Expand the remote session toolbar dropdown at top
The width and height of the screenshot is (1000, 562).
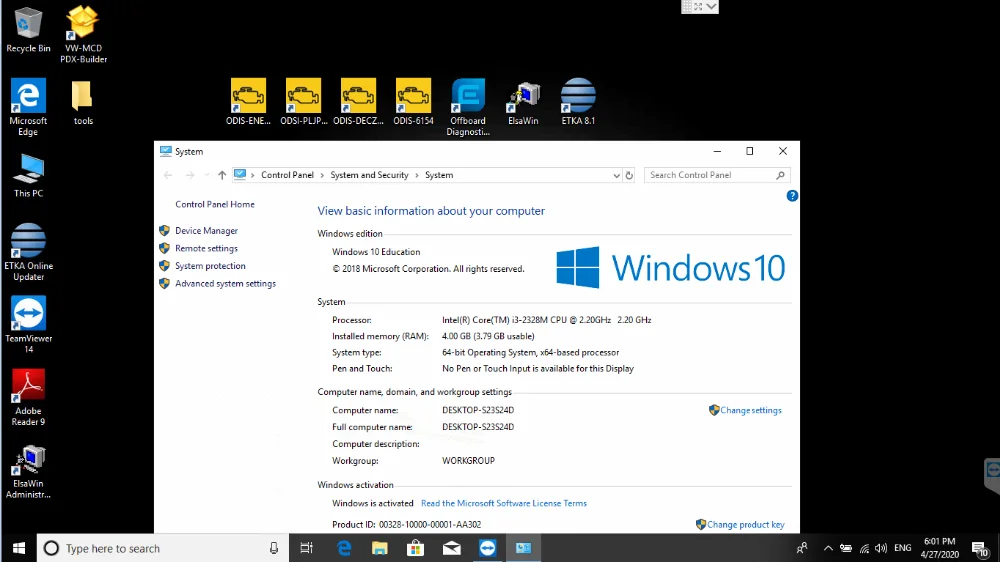point(712,6)
